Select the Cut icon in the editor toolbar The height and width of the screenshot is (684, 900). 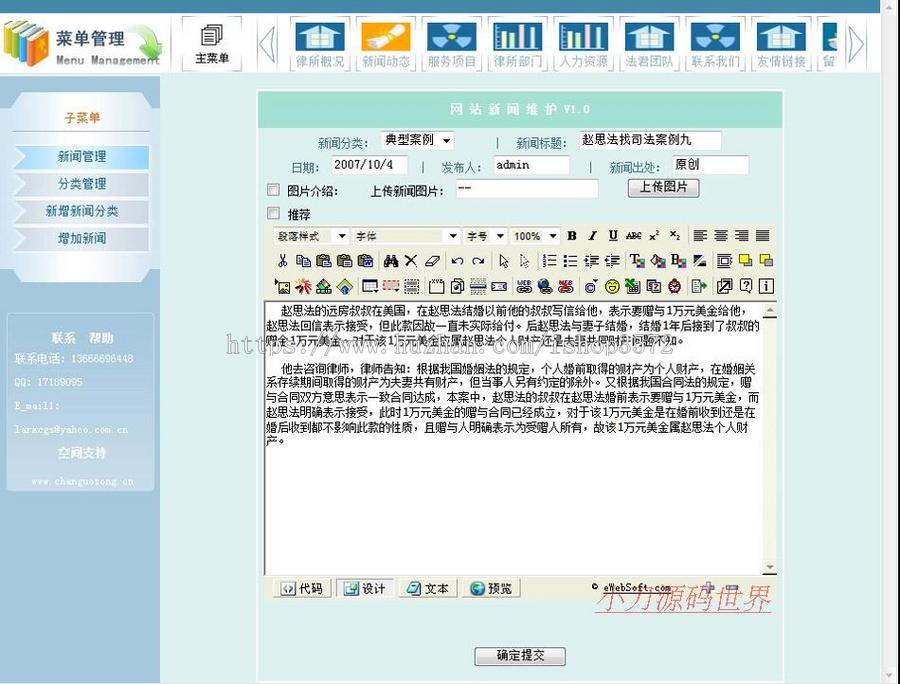click(282, 260)
